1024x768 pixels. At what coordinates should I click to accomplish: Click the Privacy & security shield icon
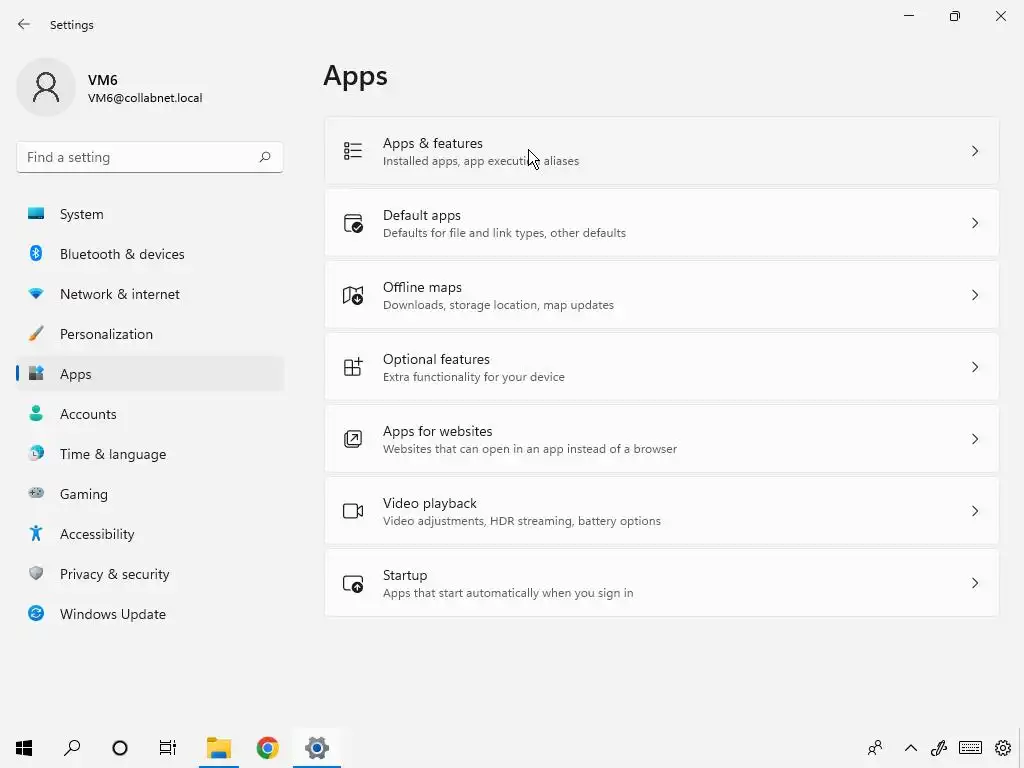(x=36, y=574)
